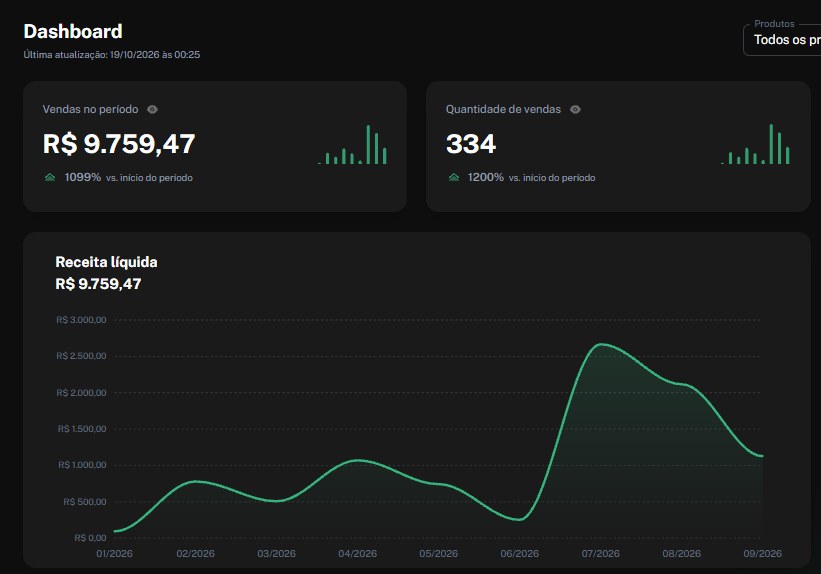
Task: Click the mini bar chart in Quantidade card
Action: (x=756, y=145)
